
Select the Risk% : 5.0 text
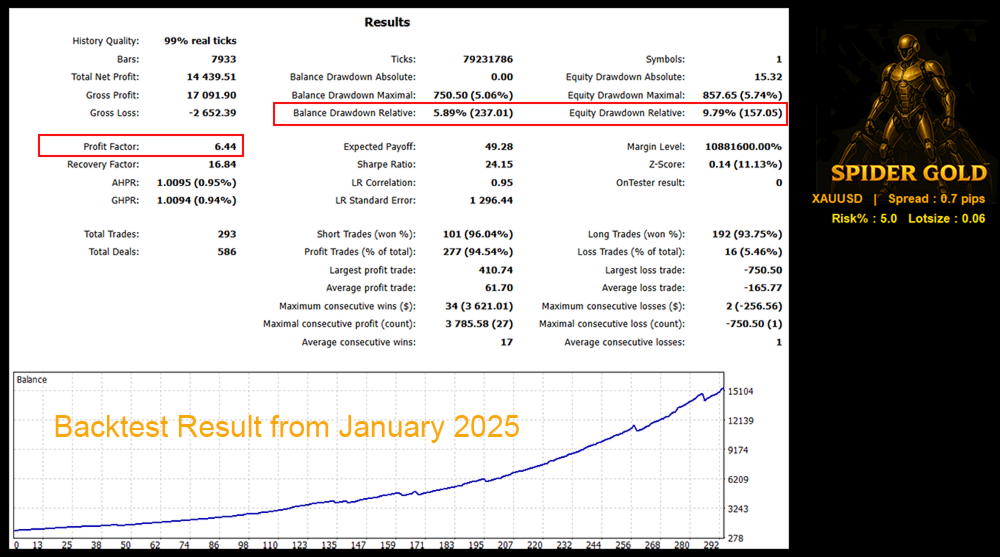864,219
